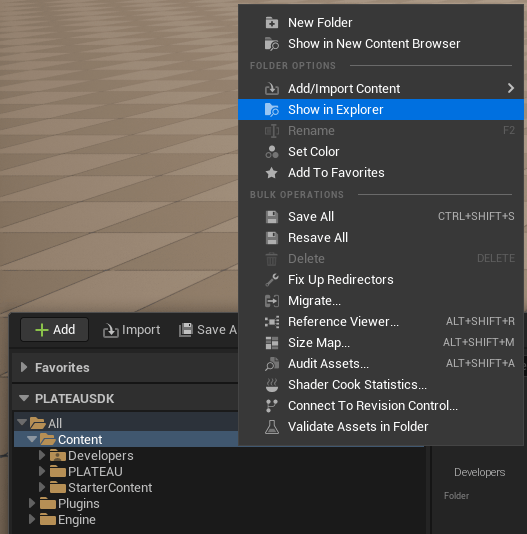Image resolution: width=527 pixels, height=534 pixels.
Task: Click the Shader Cook Statistics... label
Action: click(357, 385)
